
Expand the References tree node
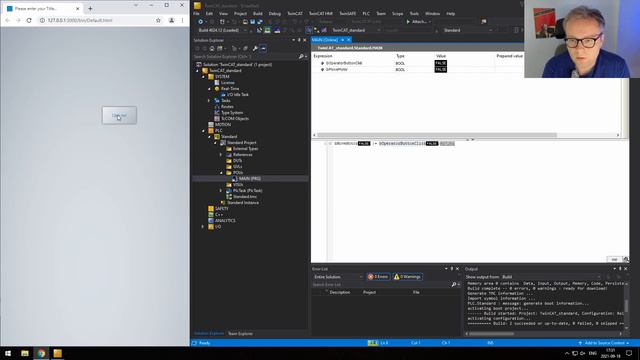click(x=221, y=155)
